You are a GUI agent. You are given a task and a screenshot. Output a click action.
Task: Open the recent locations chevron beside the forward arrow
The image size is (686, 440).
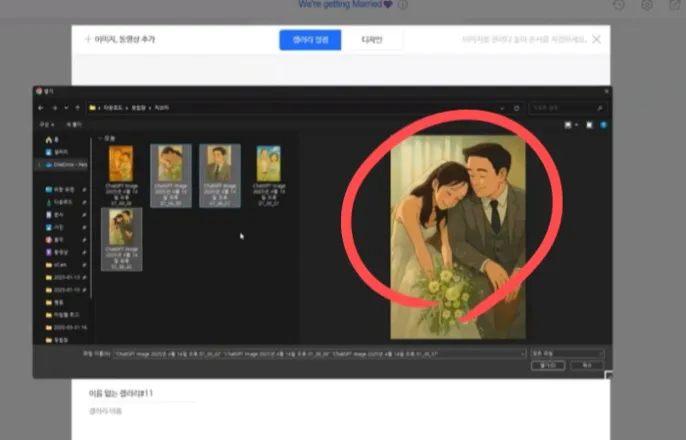point(66,108)
